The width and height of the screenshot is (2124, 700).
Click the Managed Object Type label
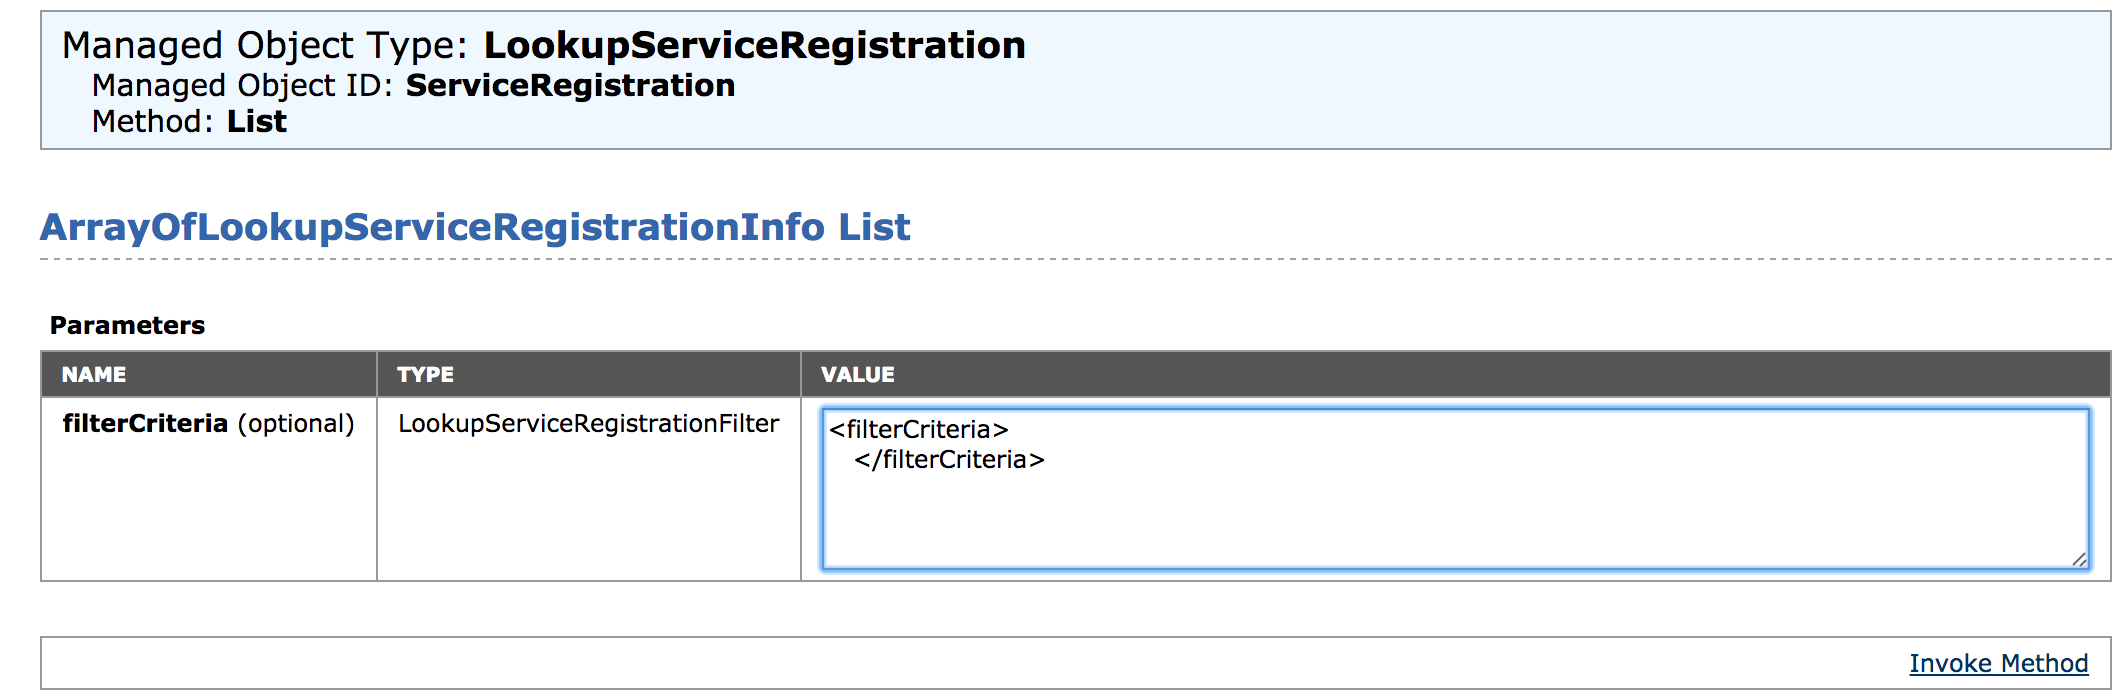point(264,45)
